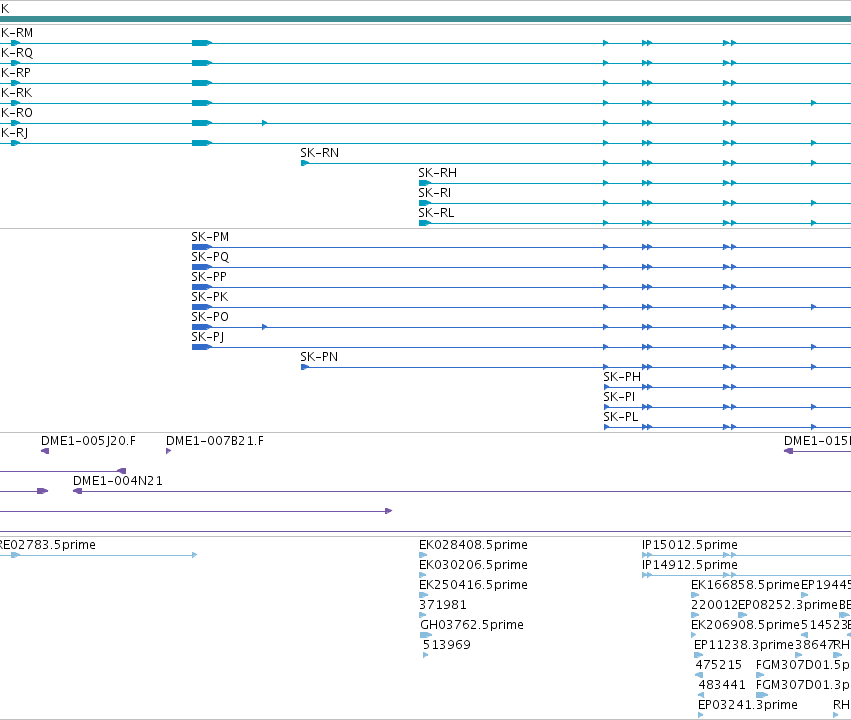Select DME1-004N21 clone label
The image size is (851, 720).
[x=118, y=481]
